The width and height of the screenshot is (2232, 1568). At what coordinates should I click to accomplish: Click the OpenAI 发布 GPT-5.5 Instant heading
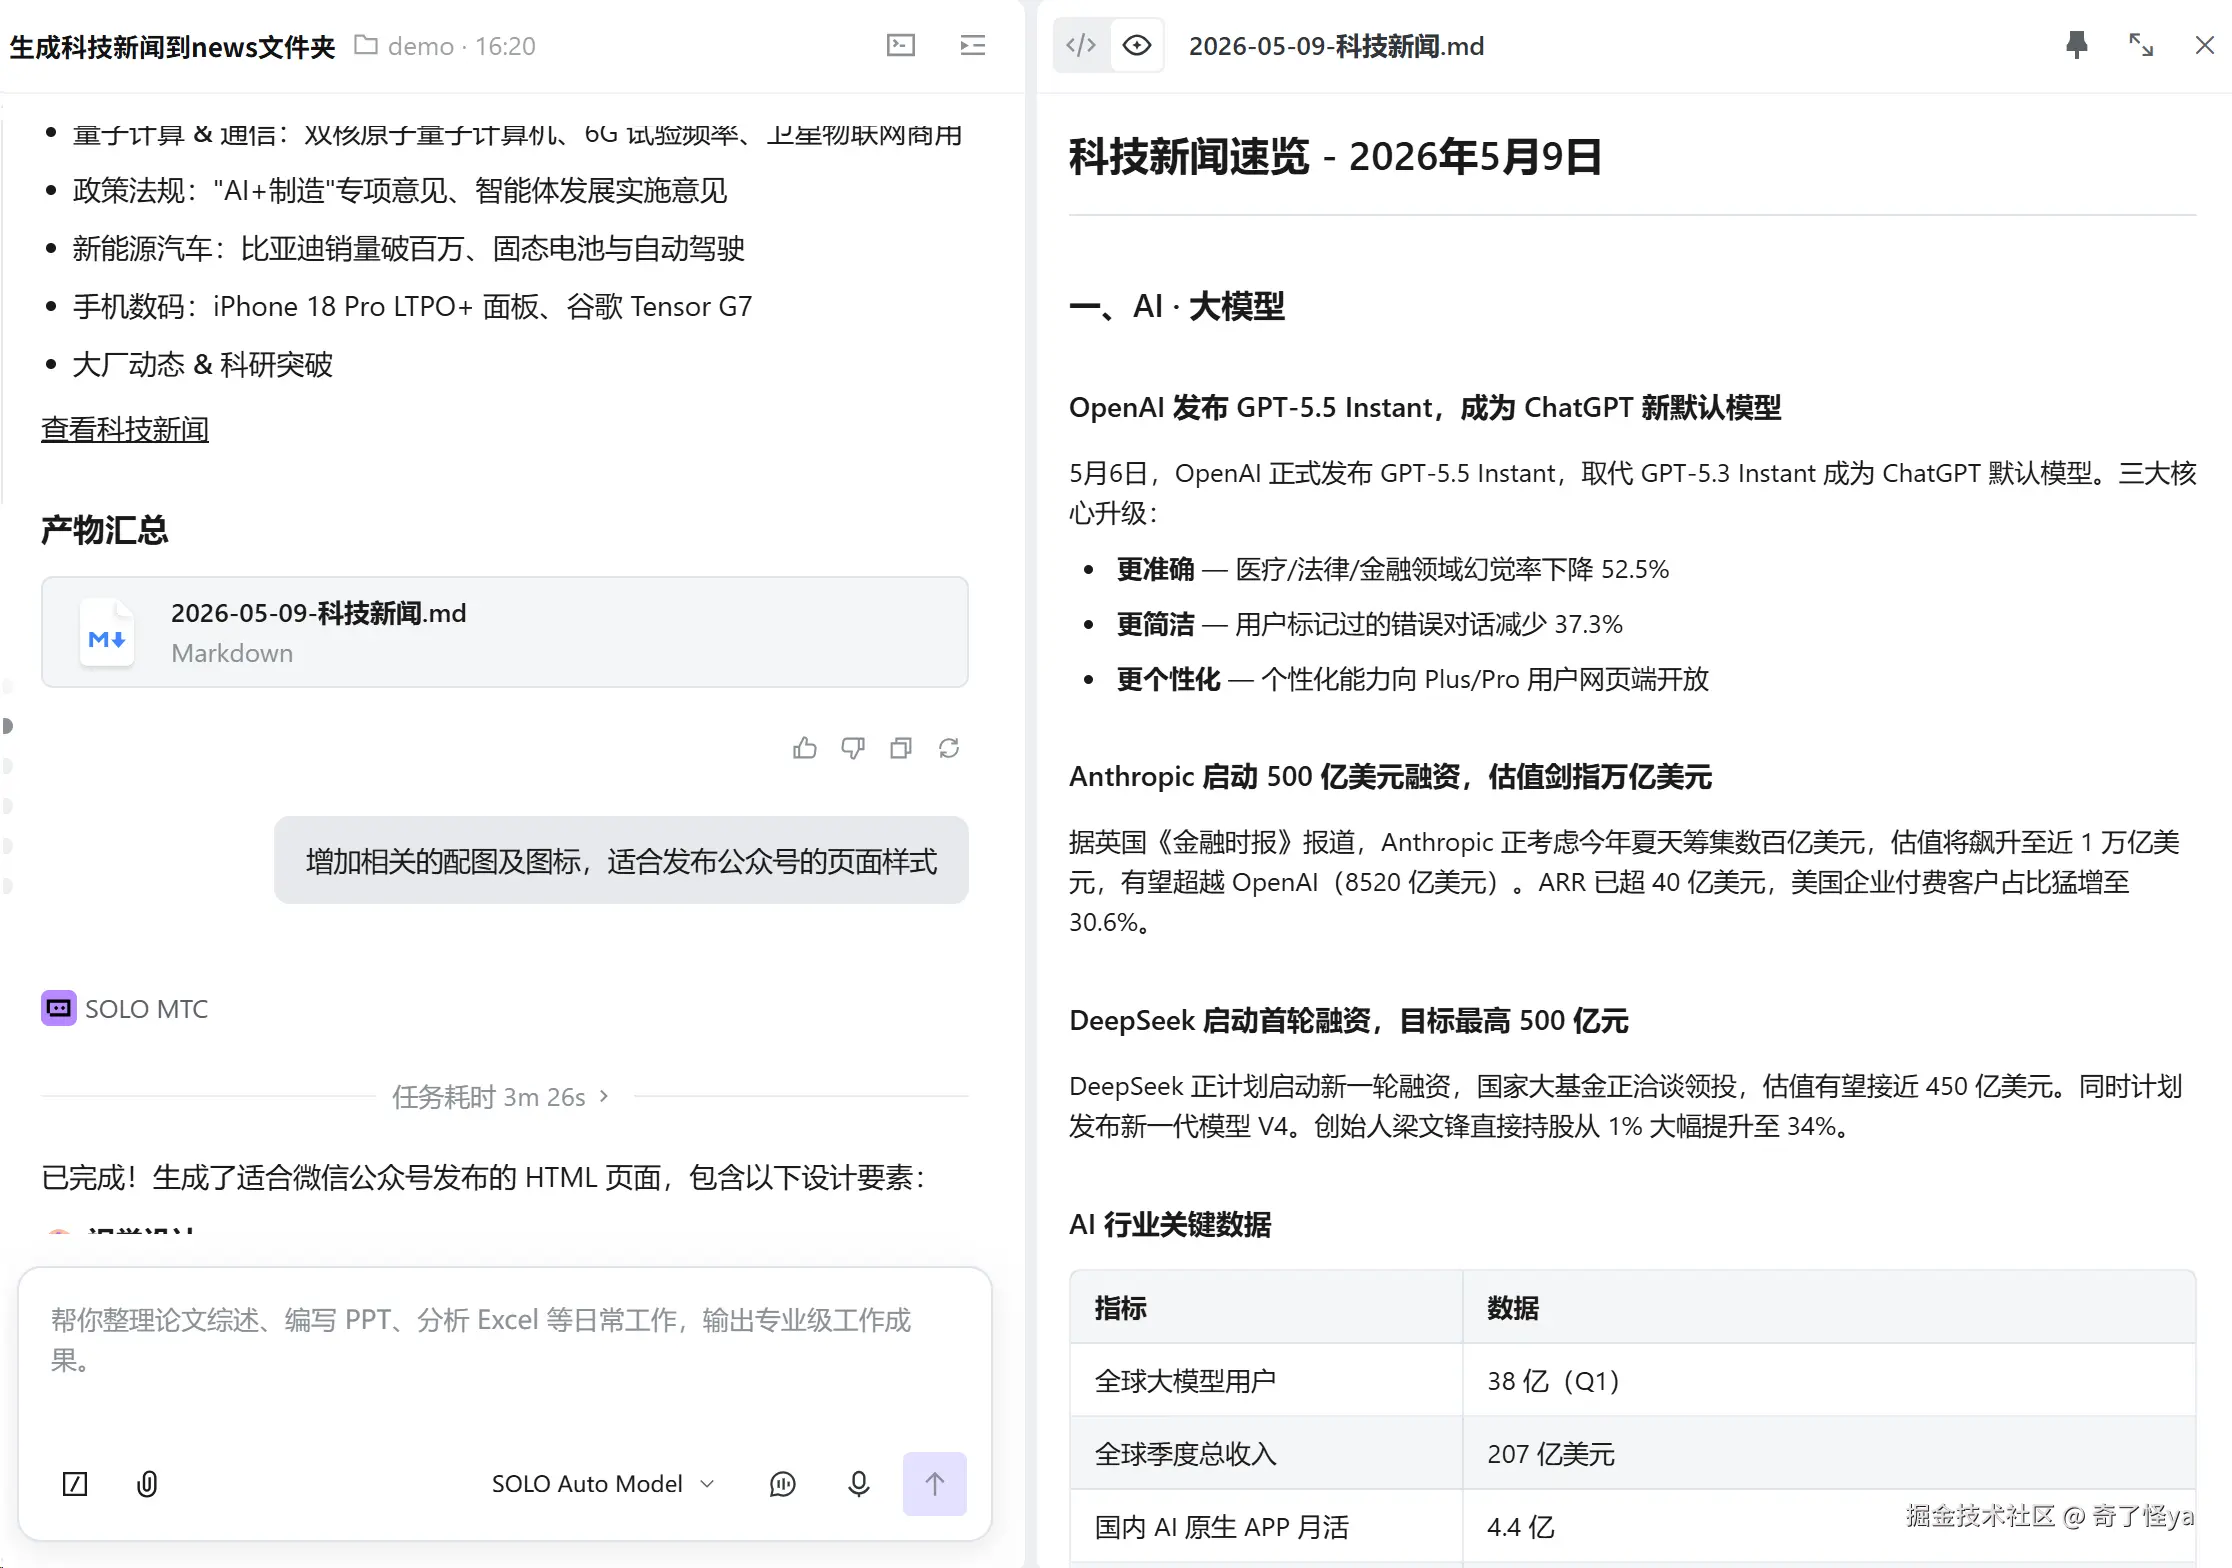pyautogui.click(x=1425, y=407)
